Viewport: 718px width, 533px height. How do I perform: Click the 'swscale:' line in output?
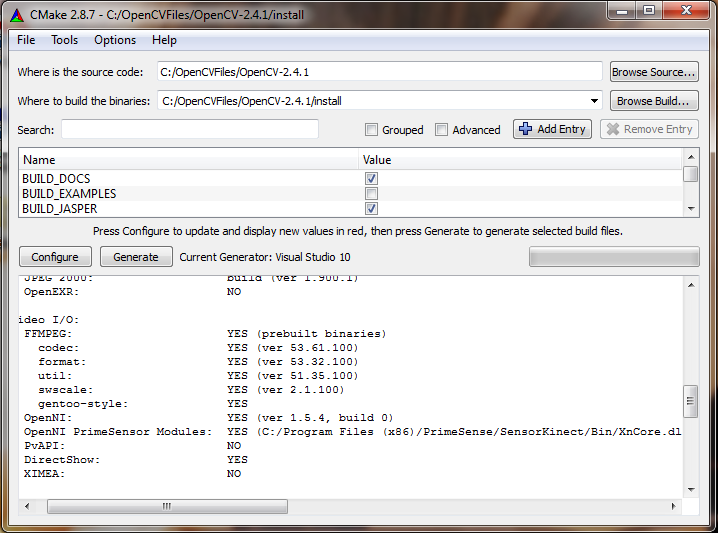tap(65, 390)
